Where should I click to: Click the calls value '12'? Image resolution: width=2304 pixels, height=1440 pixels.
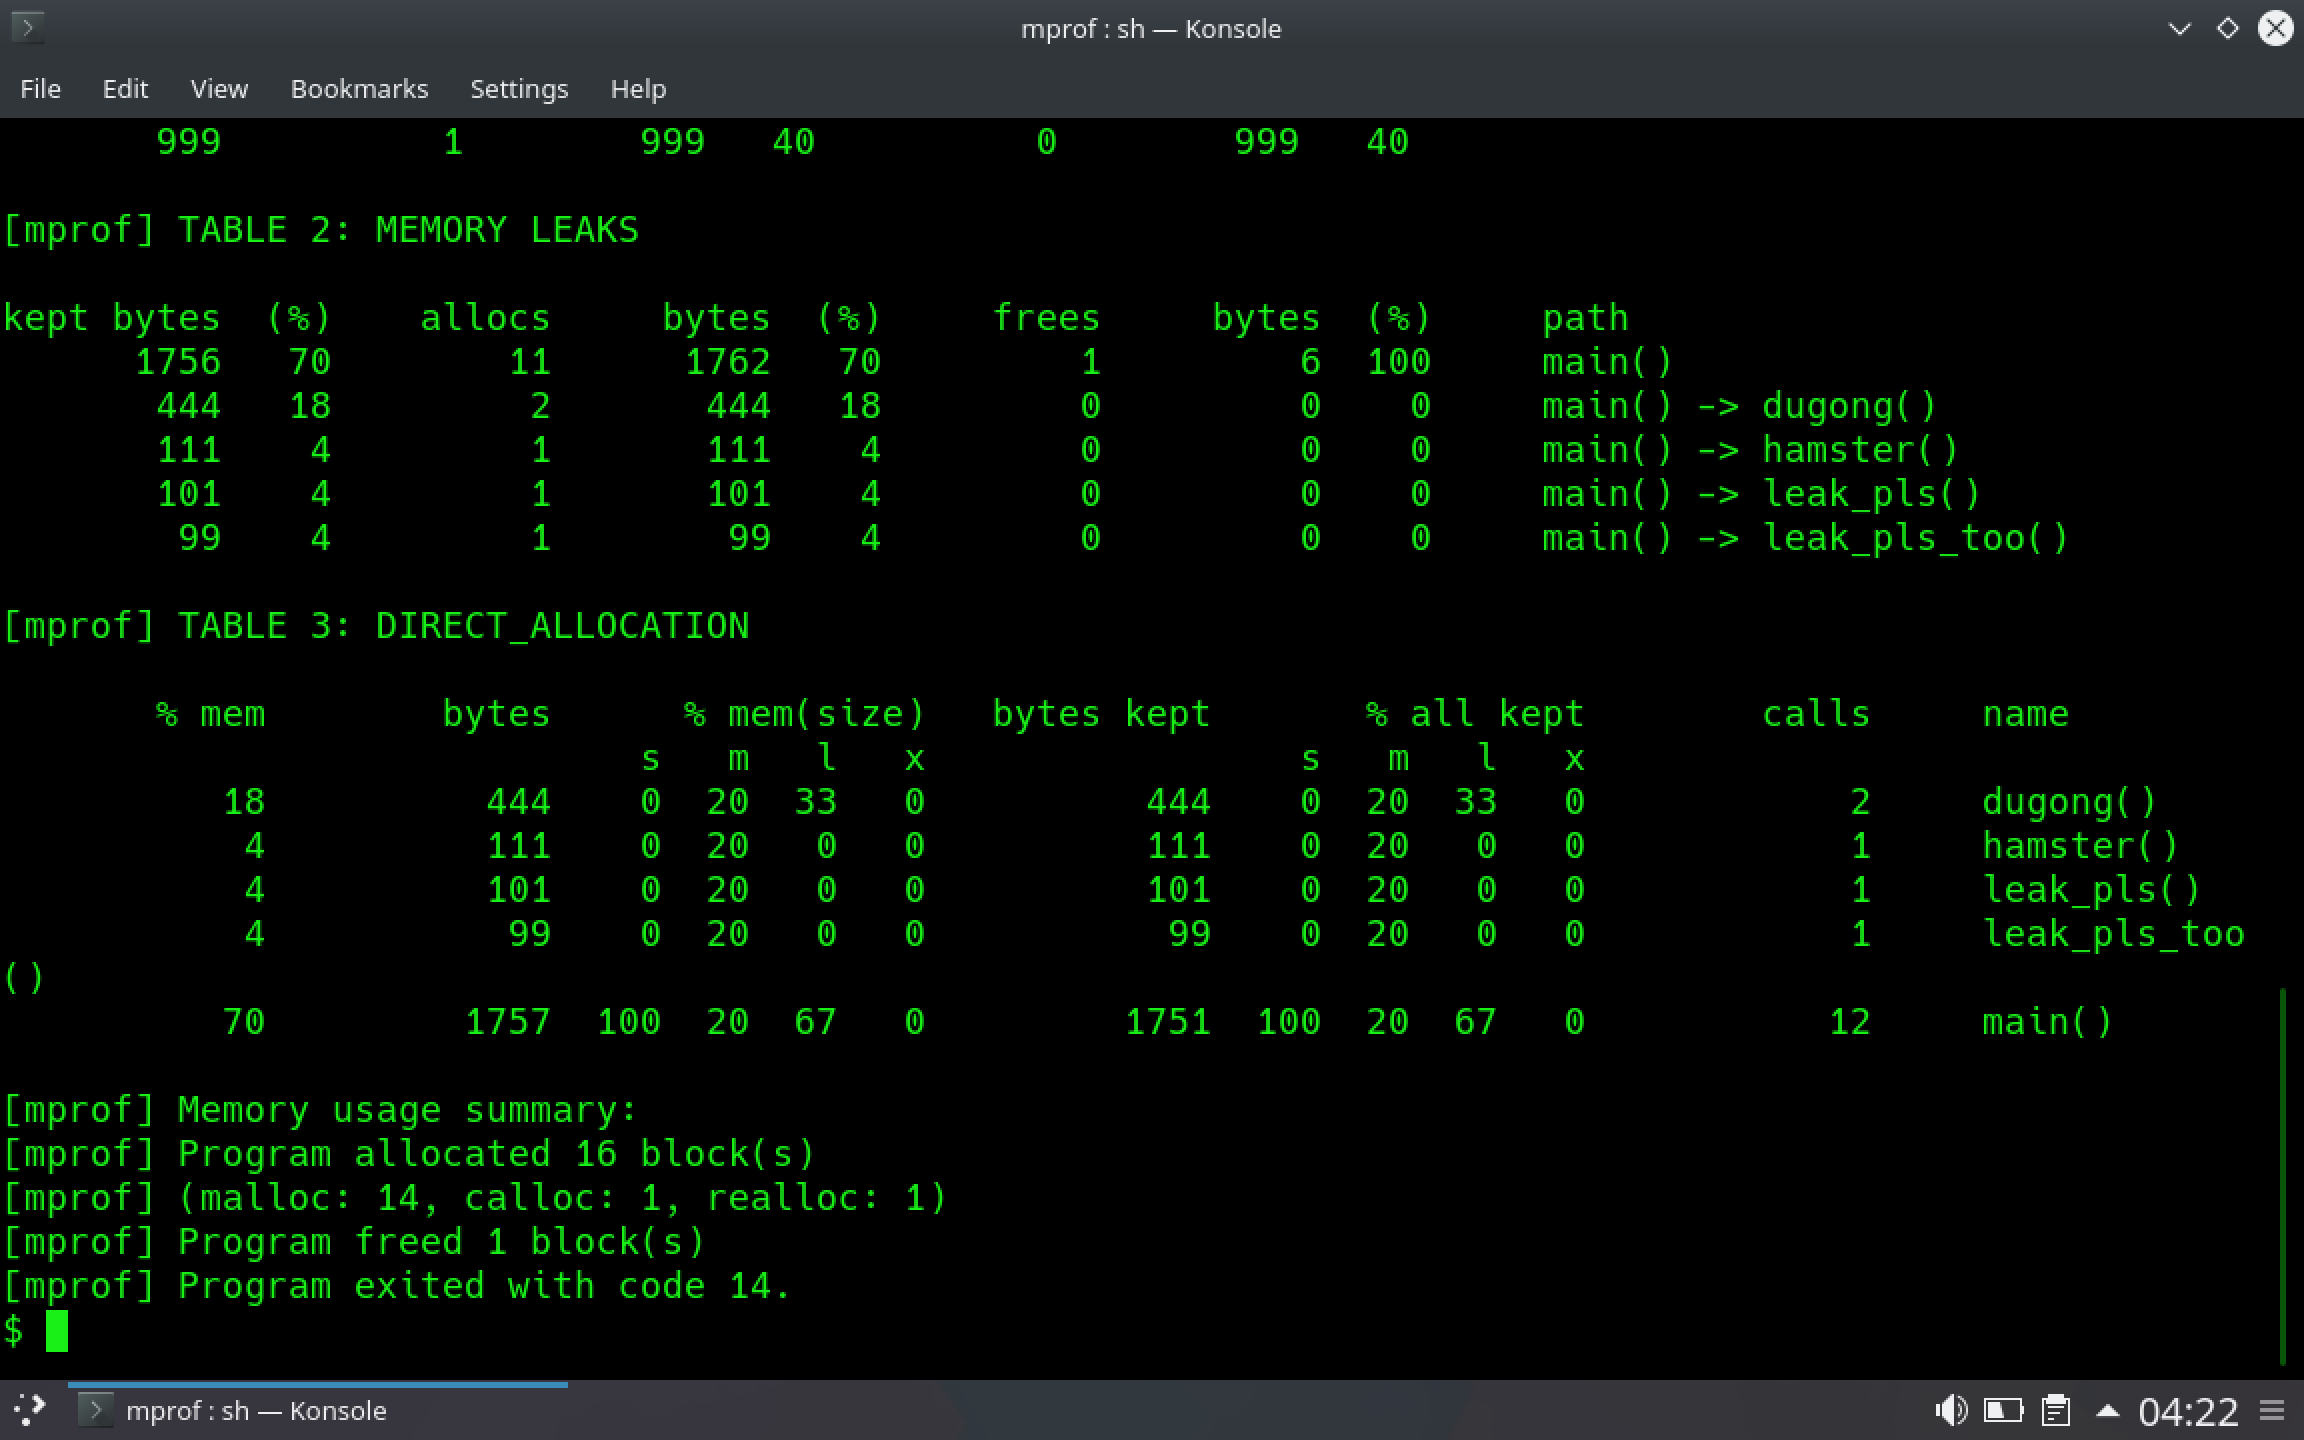[1849, 1022]
